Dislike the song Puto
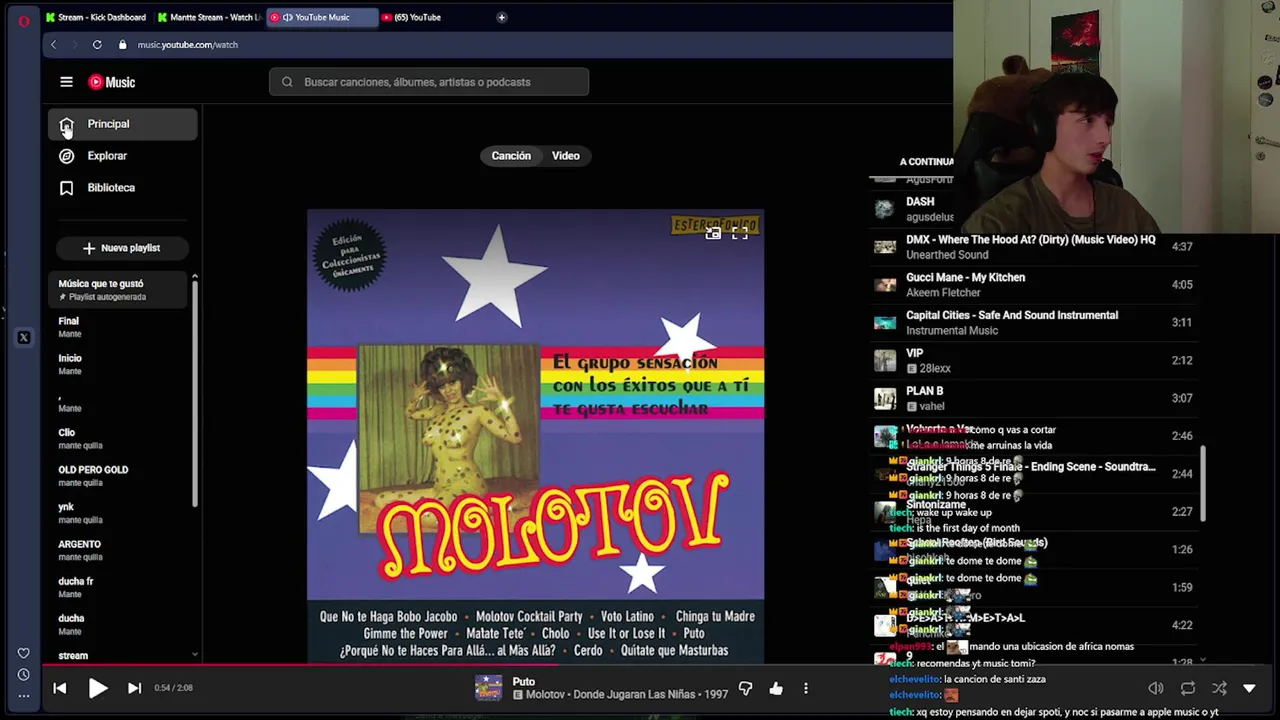Image resolution: width=1280 pixels, height=720 pixels. 745,688
